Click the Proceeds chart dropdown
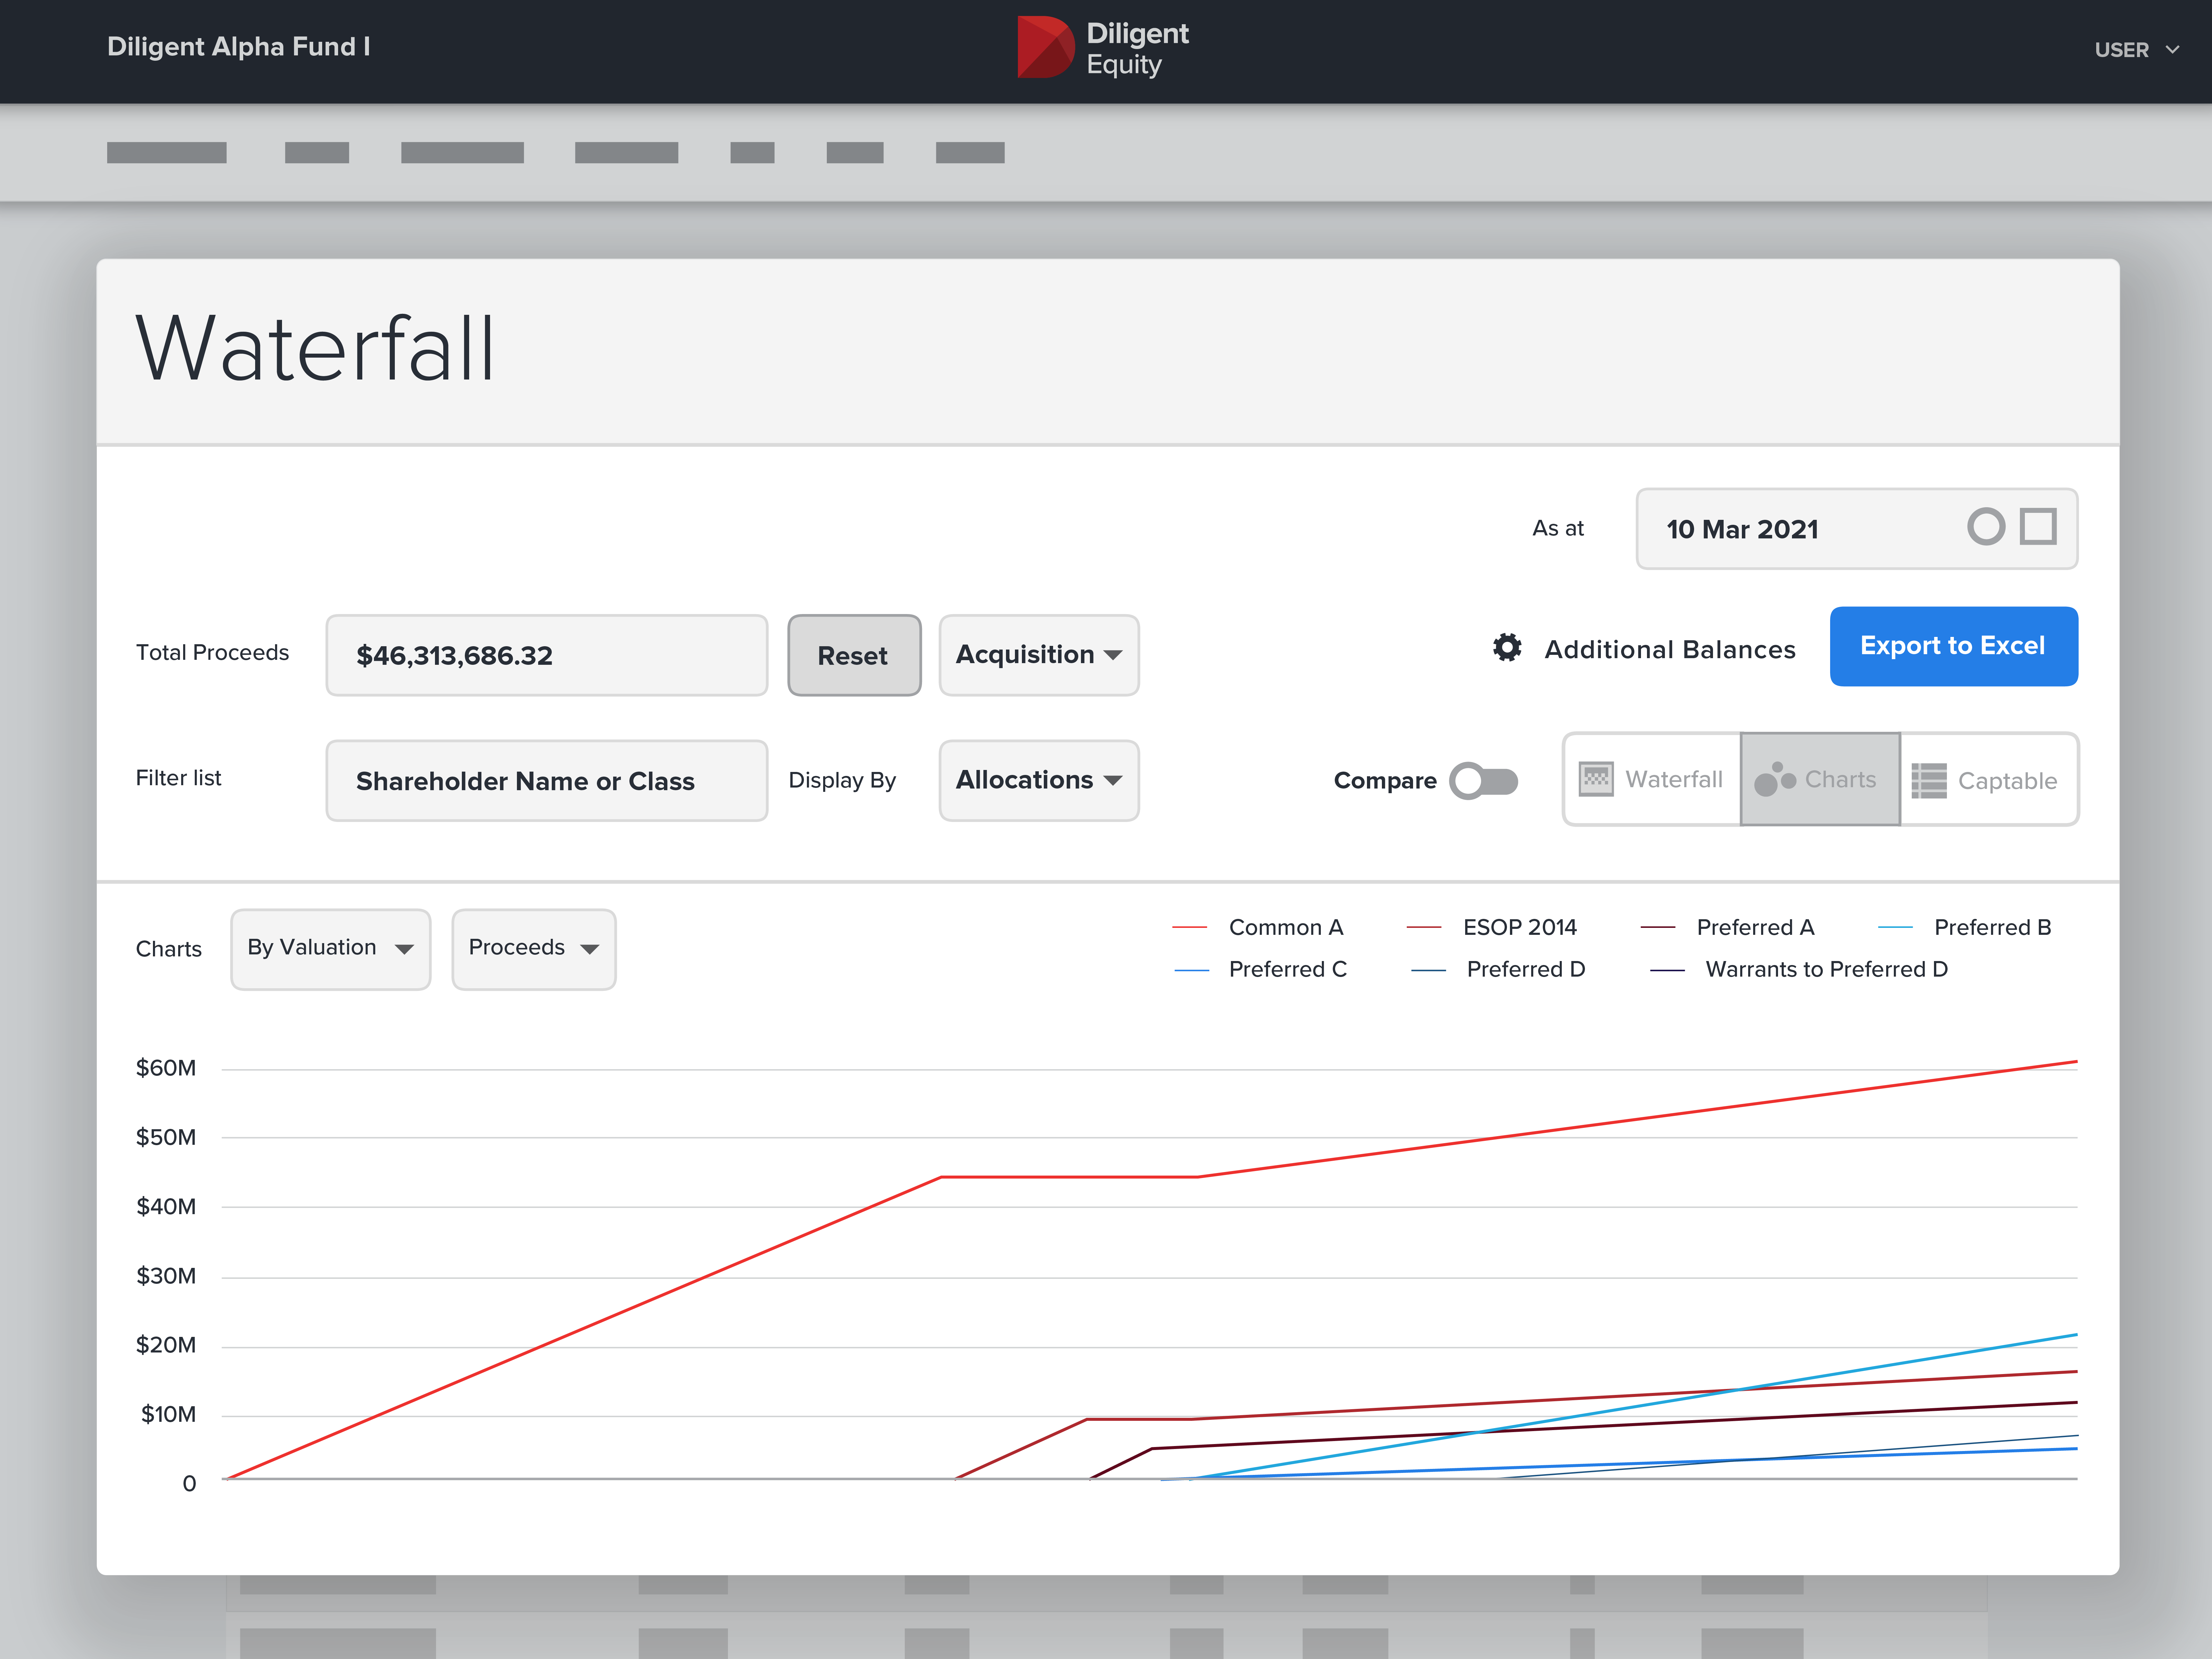 [x=532, y=946]
